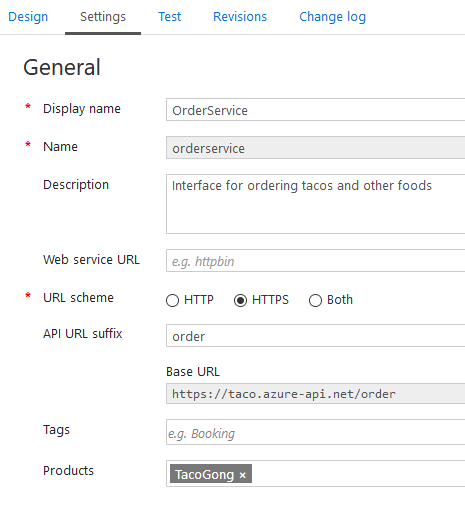Open the Test tab
465x505 pixels.
(x=170, y=17)
